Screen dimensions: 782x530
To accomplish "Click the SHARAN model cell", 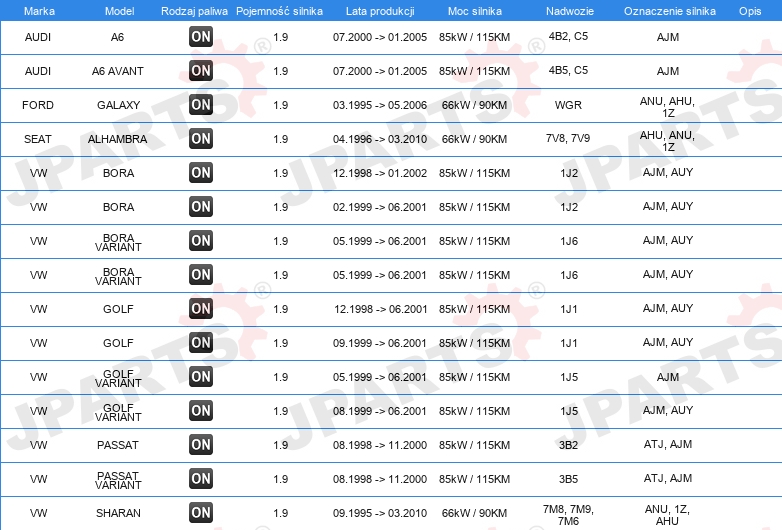I will (118, 513).
